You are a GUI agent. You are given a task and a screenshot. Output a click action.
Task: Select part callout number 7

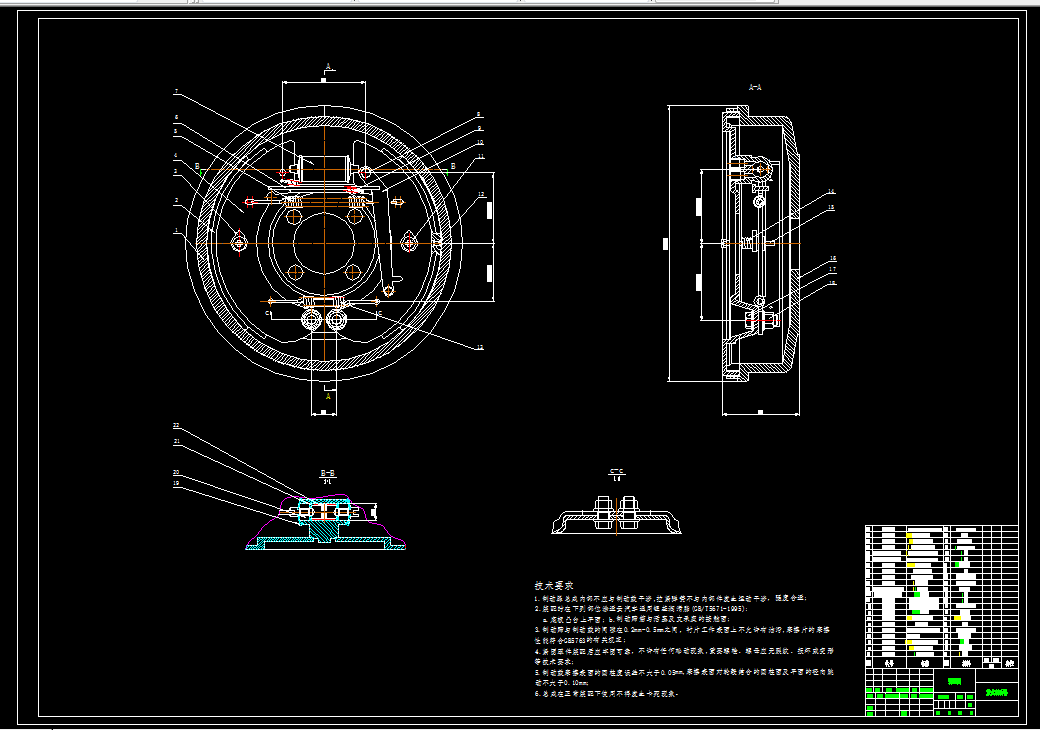click(176, 91)
